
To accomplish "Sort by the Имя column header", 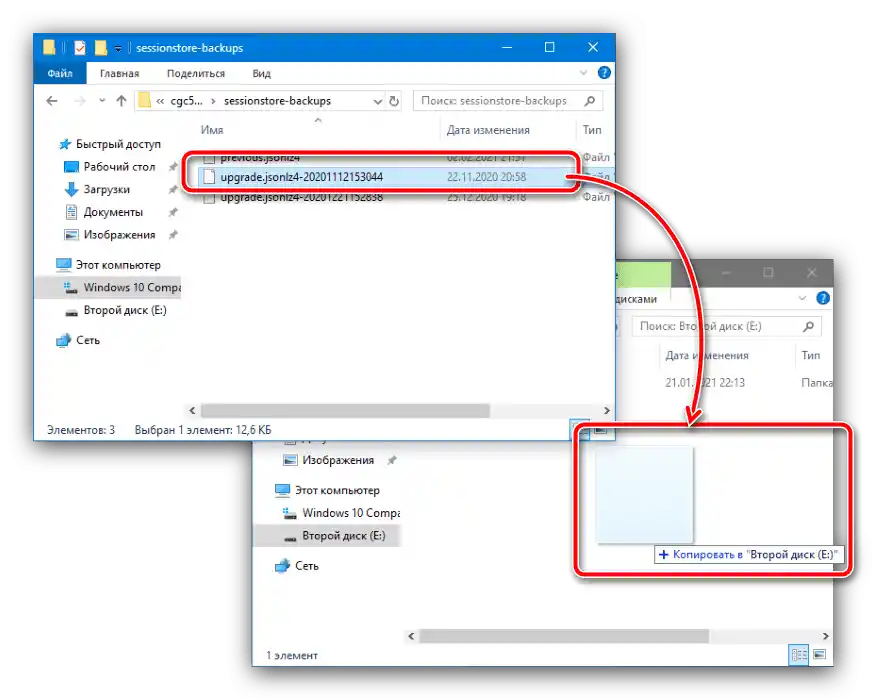I will tap(212, 130).
